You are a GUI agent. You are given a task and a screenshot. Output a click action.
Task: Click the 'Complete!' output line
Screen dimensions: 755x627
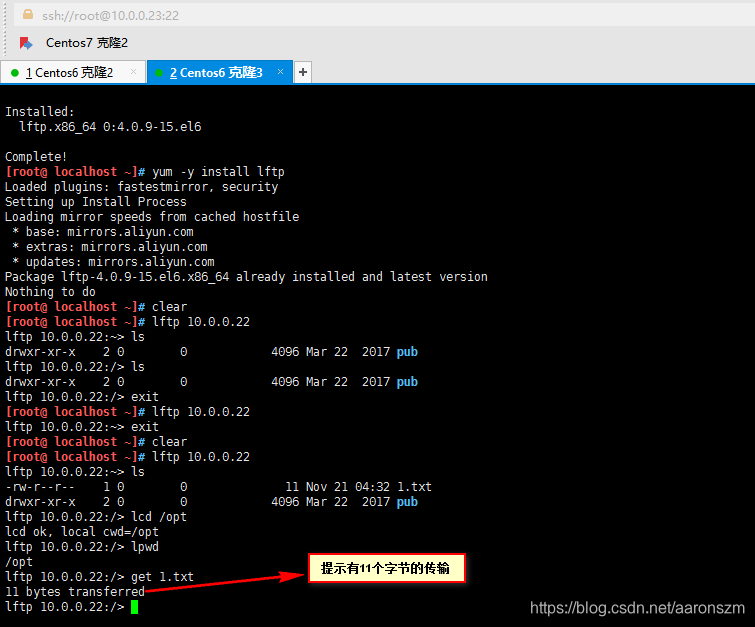coord(36,157)
